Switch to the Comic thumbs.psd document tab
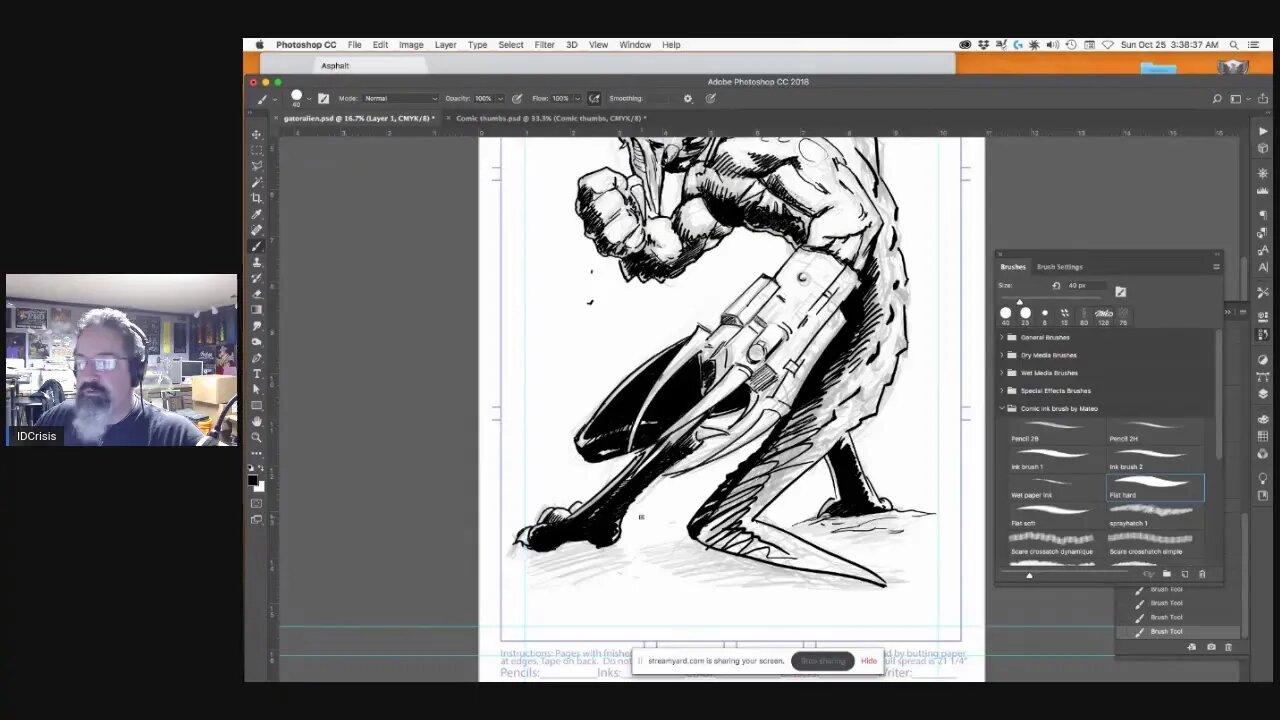The image size is (1280, 720). (549, 118)
